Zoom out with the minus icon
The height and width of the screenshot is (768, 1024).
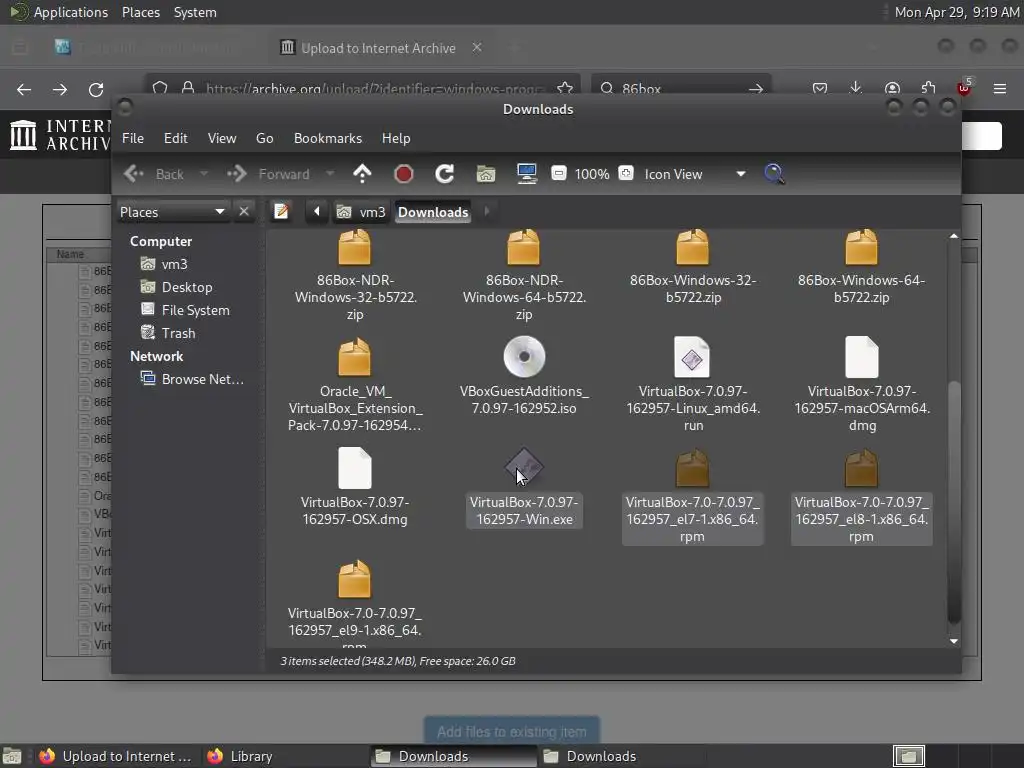click(558, 174)
